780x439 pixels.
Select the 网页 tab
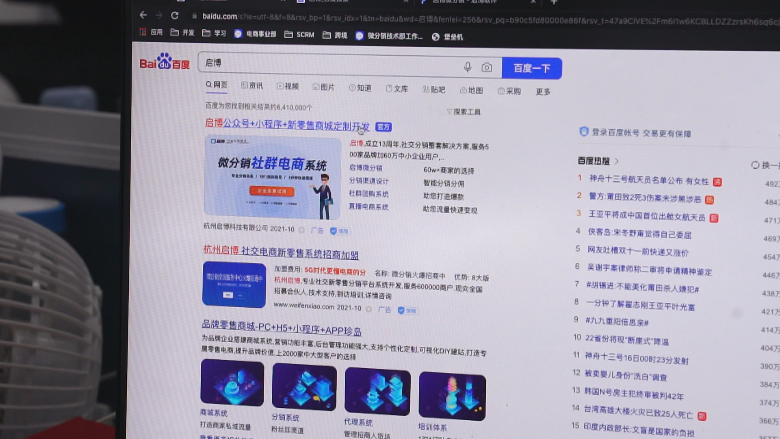[x=216, y=85]
